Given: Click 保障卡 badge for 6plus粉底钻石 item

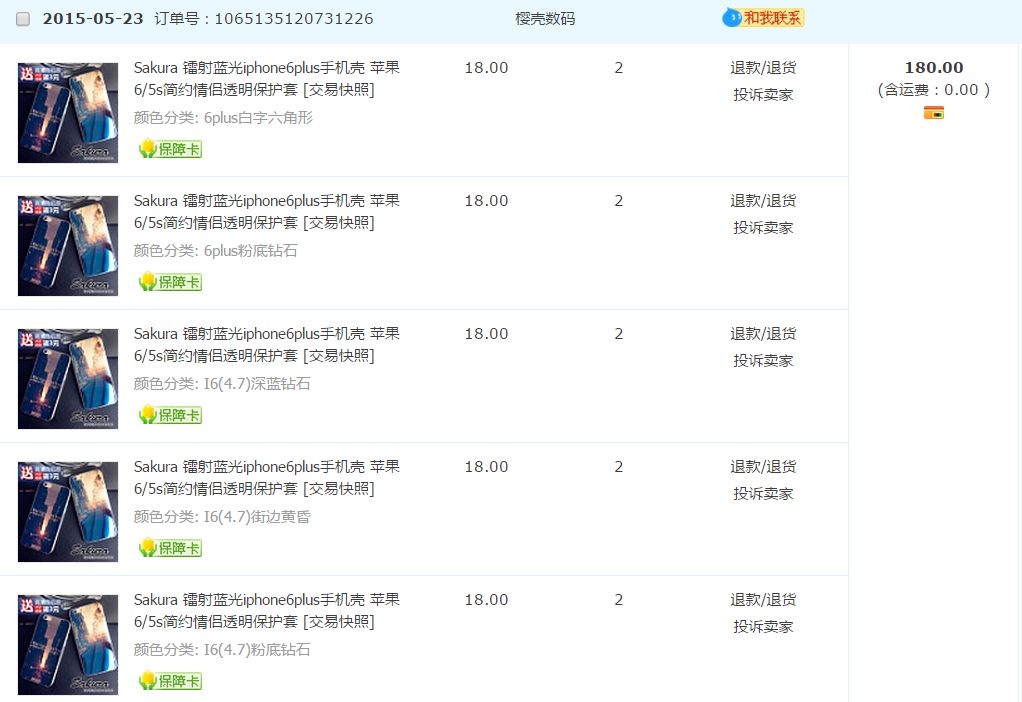Looking at the screenshot, I should click(x=170, y=282).
